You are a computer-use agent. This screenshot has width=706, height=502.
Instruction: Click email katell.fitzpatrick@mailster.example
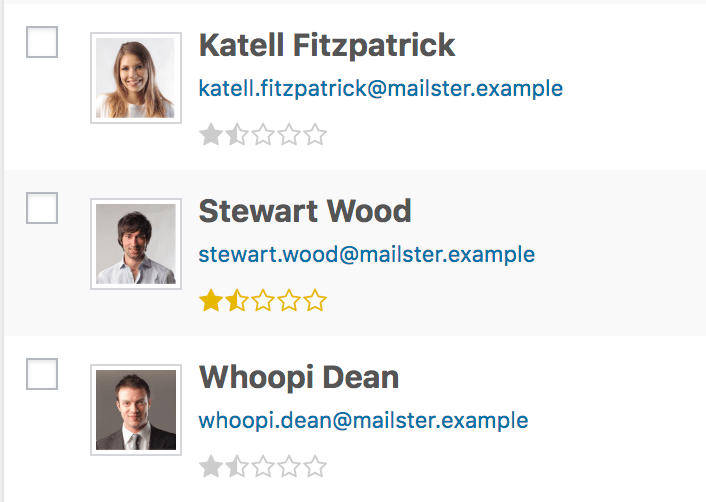pyautogui.click(x=380, y=89)
